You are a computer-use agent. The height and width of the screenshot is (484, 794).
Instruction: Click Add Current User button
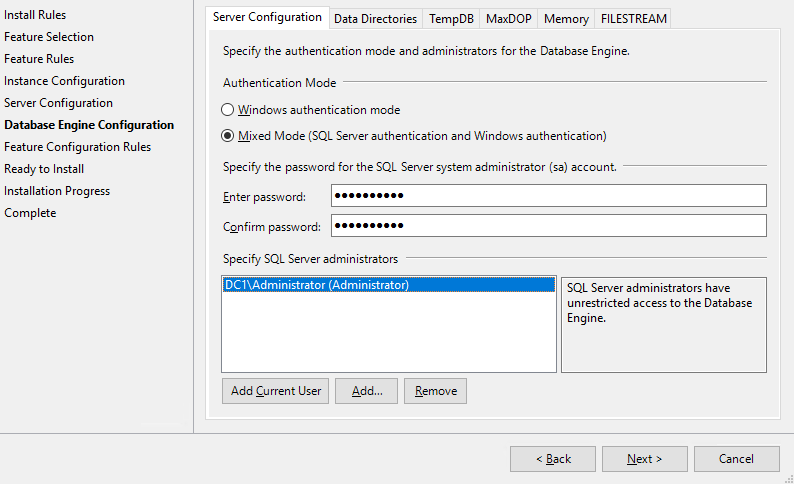pos(275,391)
